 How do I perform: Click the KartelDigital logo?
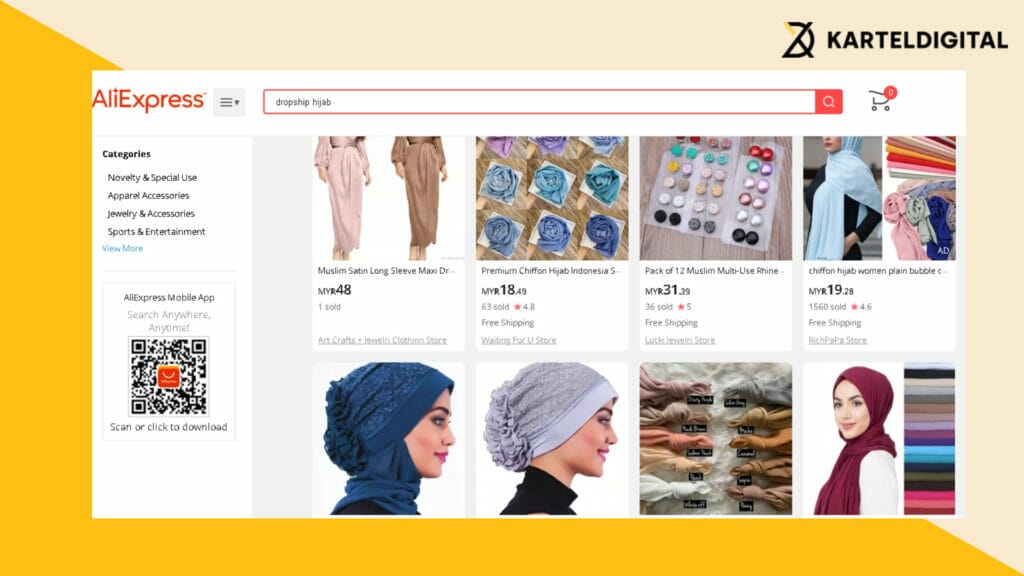[895, 40]
